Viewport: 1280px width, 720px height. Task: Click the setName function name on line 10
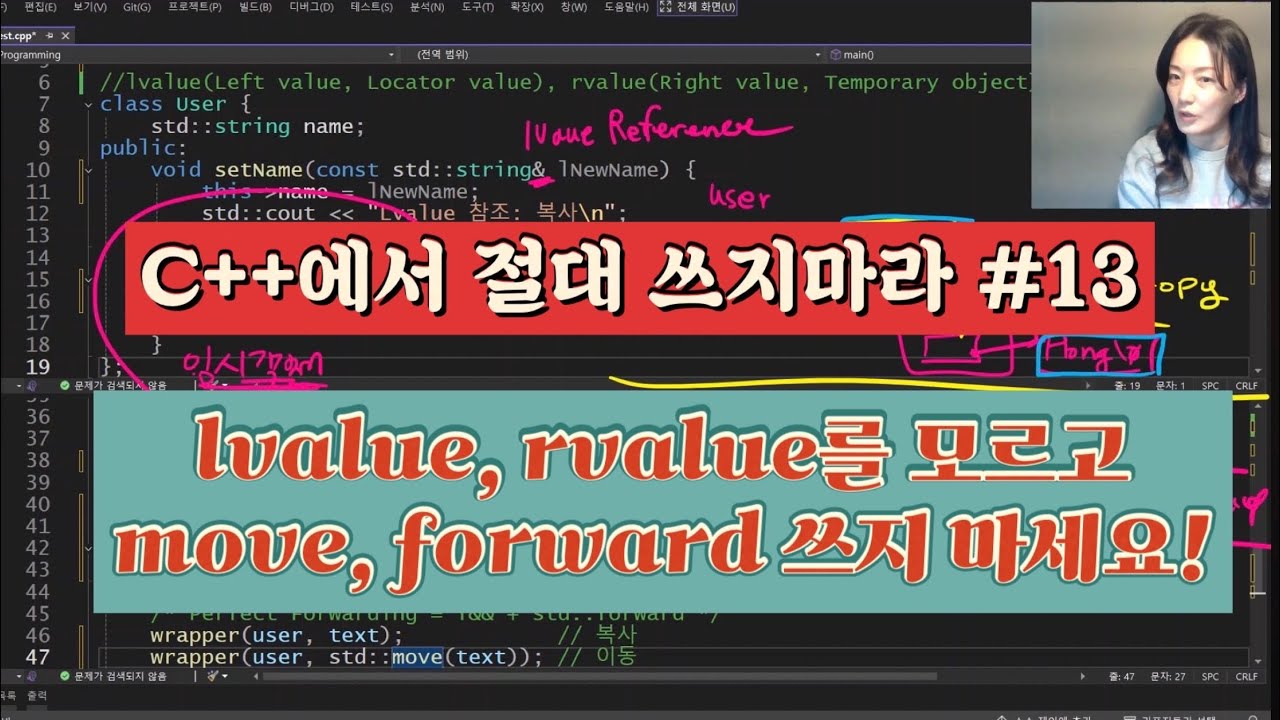click(257, 170)
